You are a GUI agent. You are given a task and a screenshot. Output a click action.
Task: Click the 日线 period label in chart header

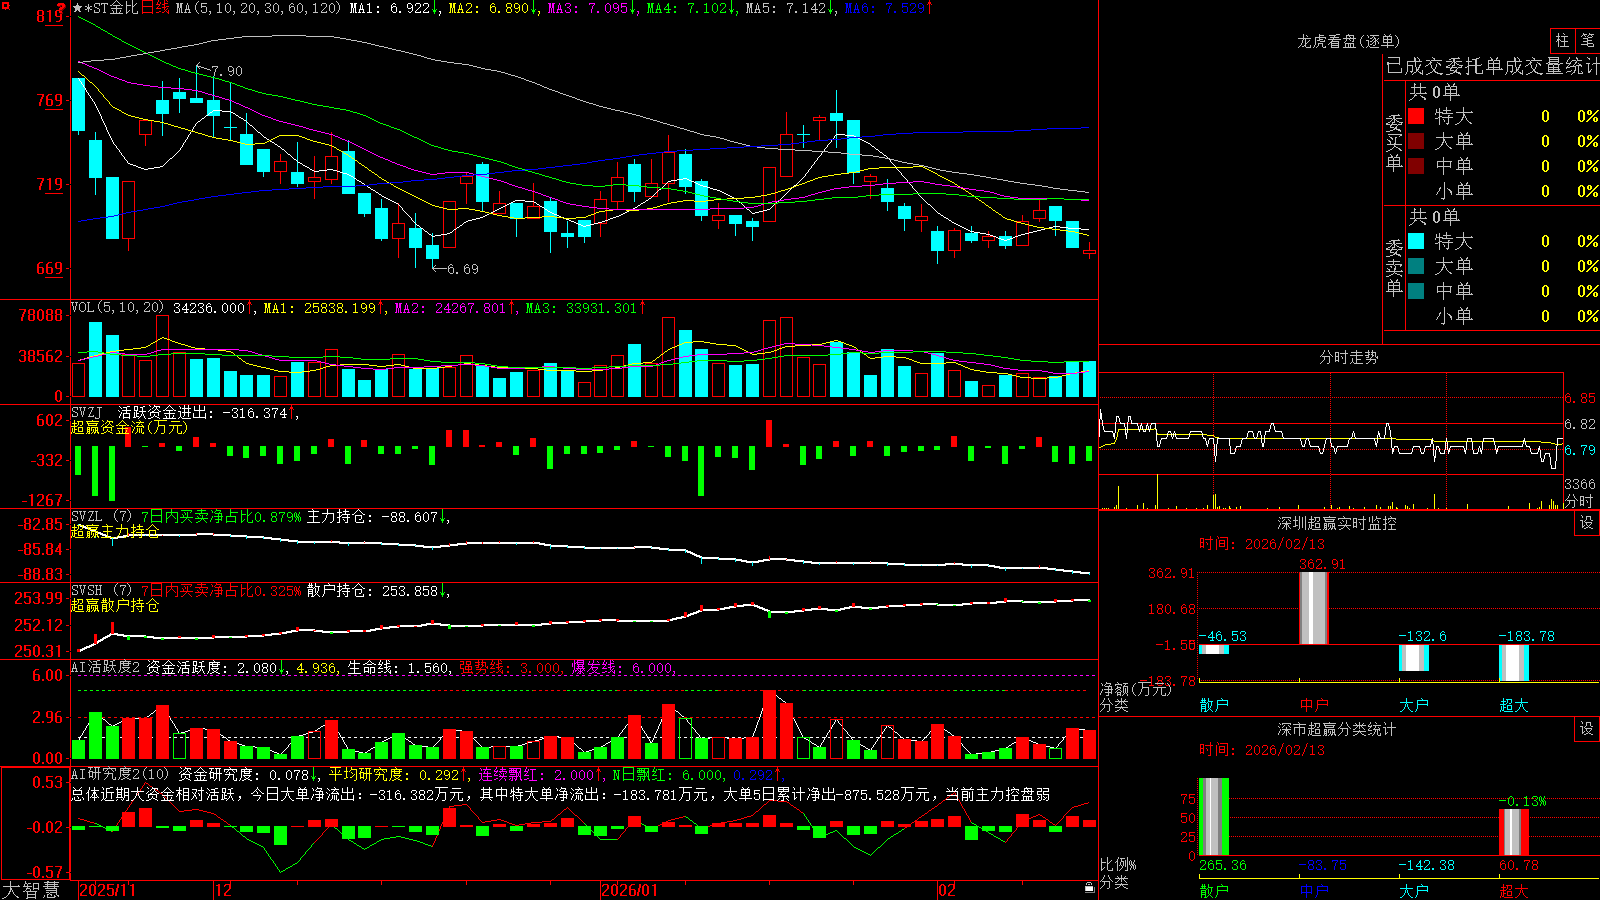click(155, 8)
